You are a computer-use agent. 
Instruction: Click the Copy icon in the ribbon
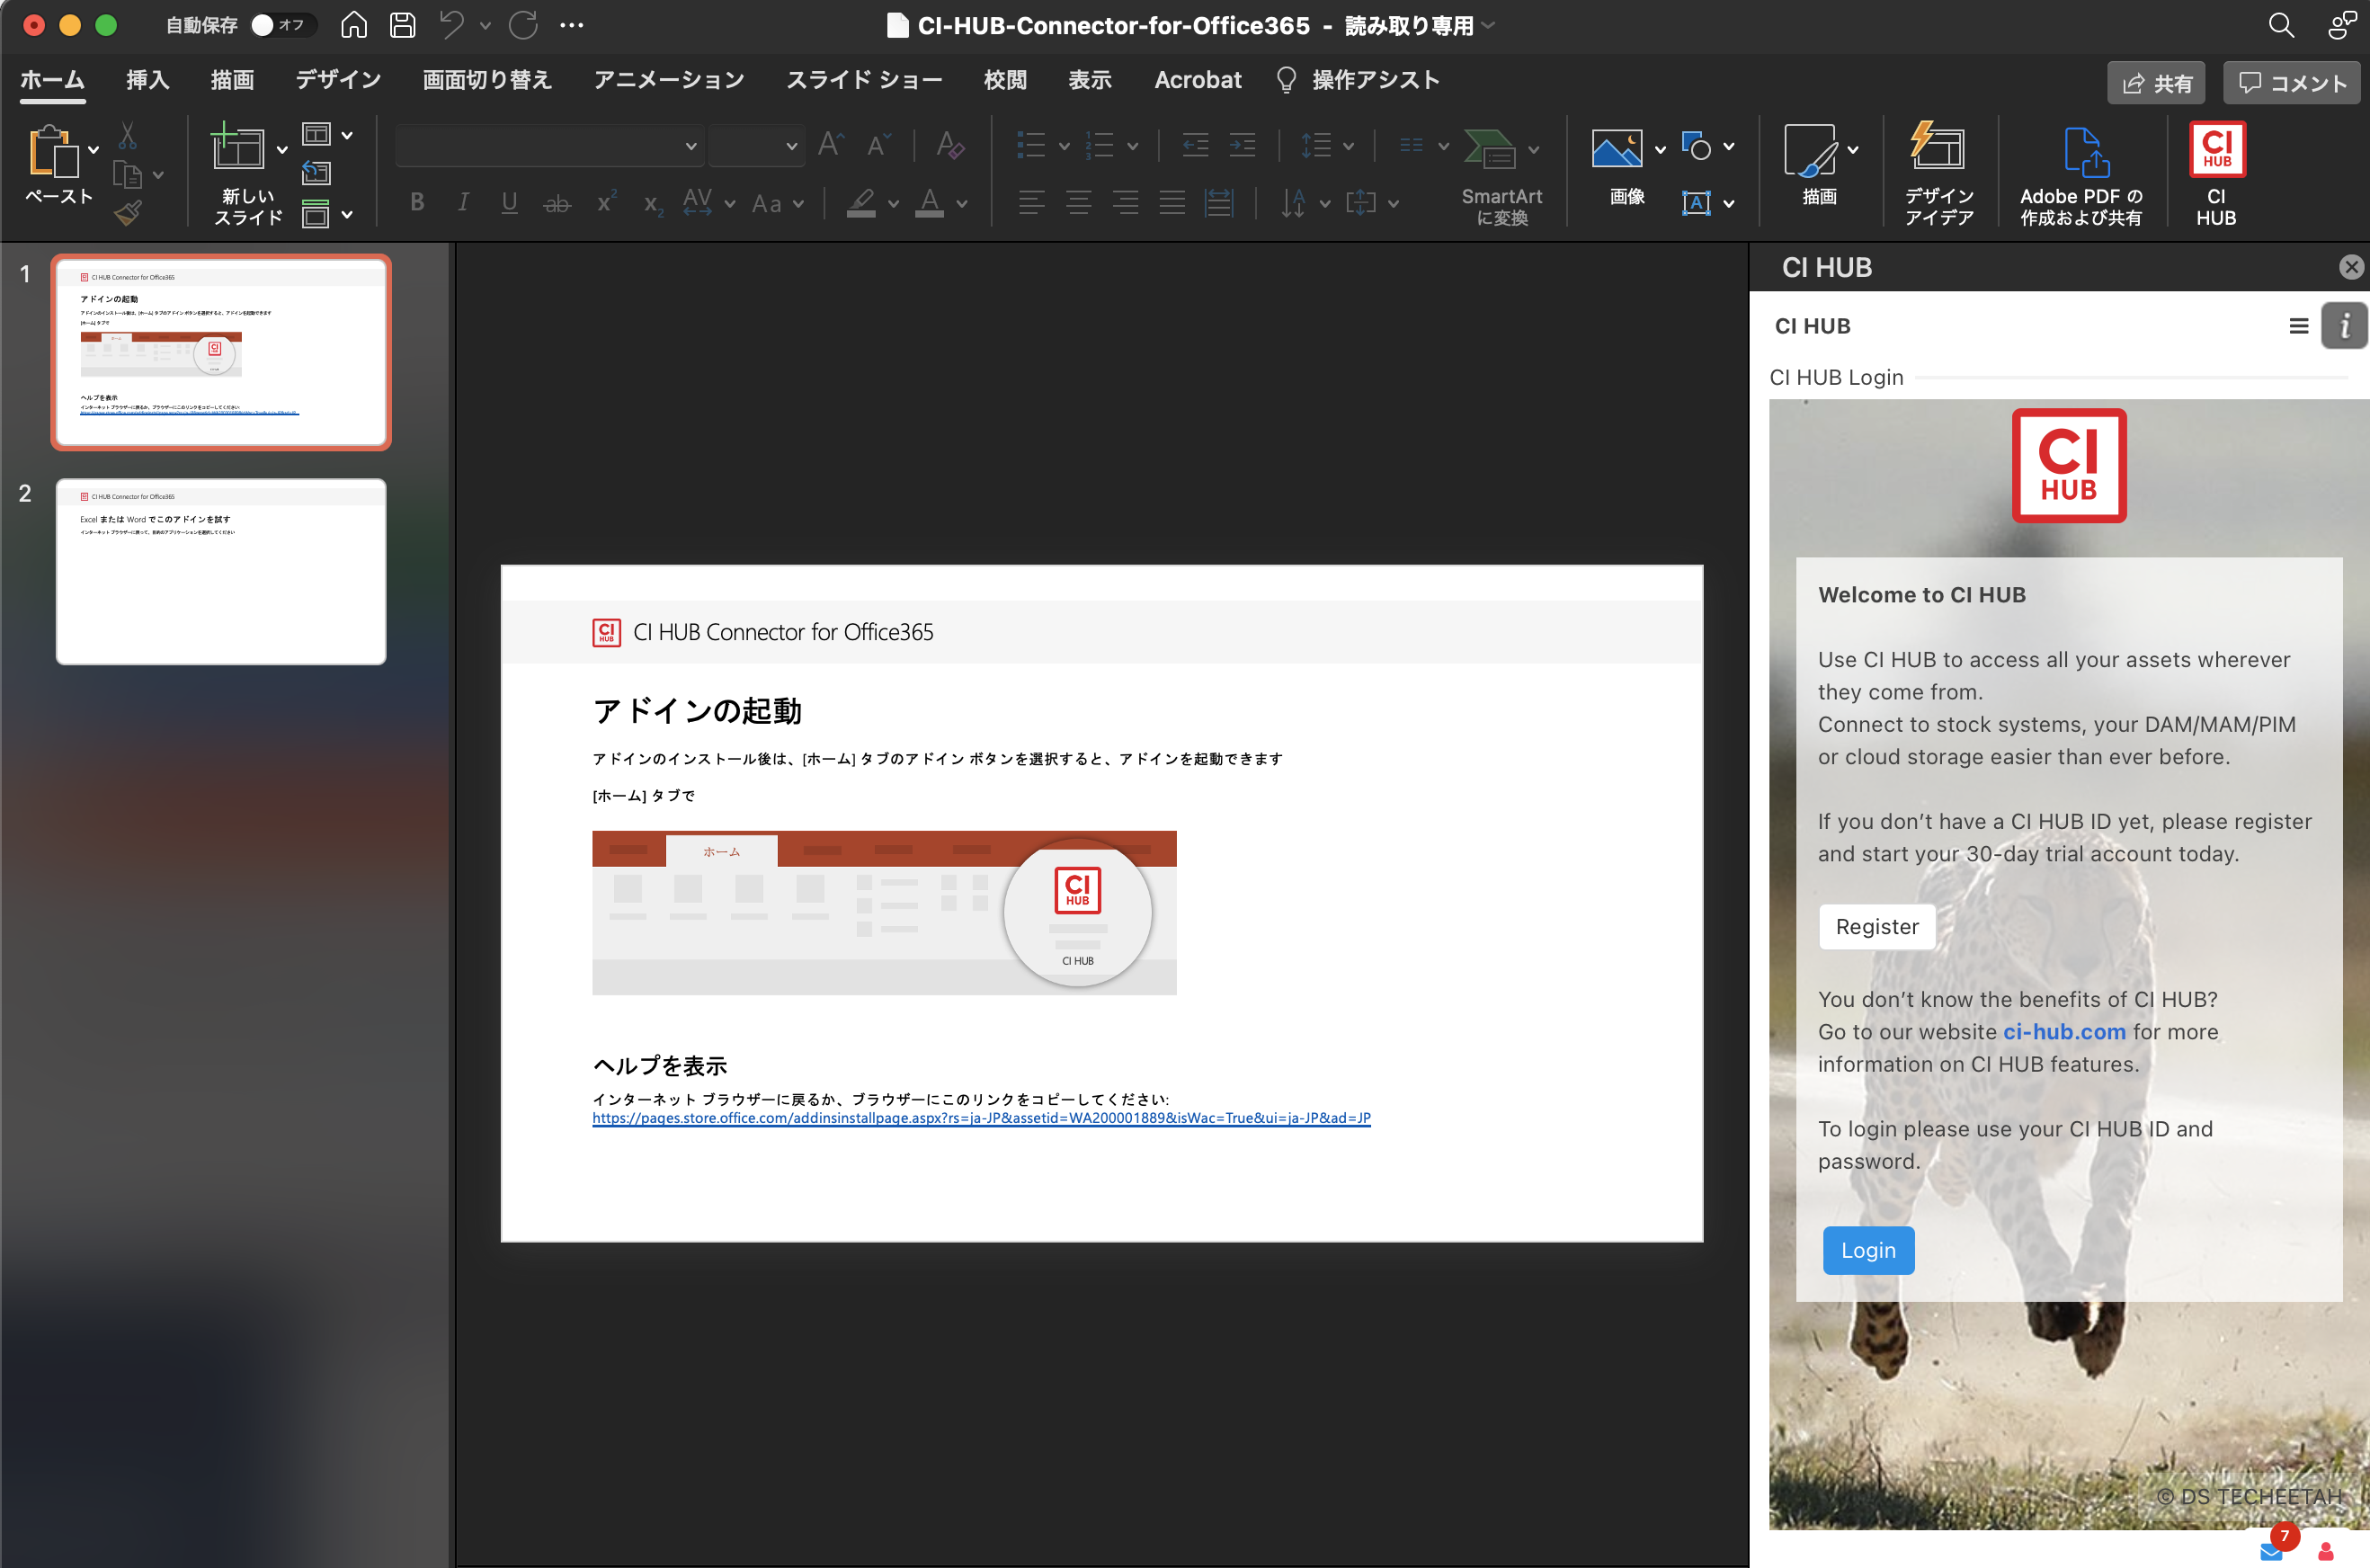click(x=127, y=175)
